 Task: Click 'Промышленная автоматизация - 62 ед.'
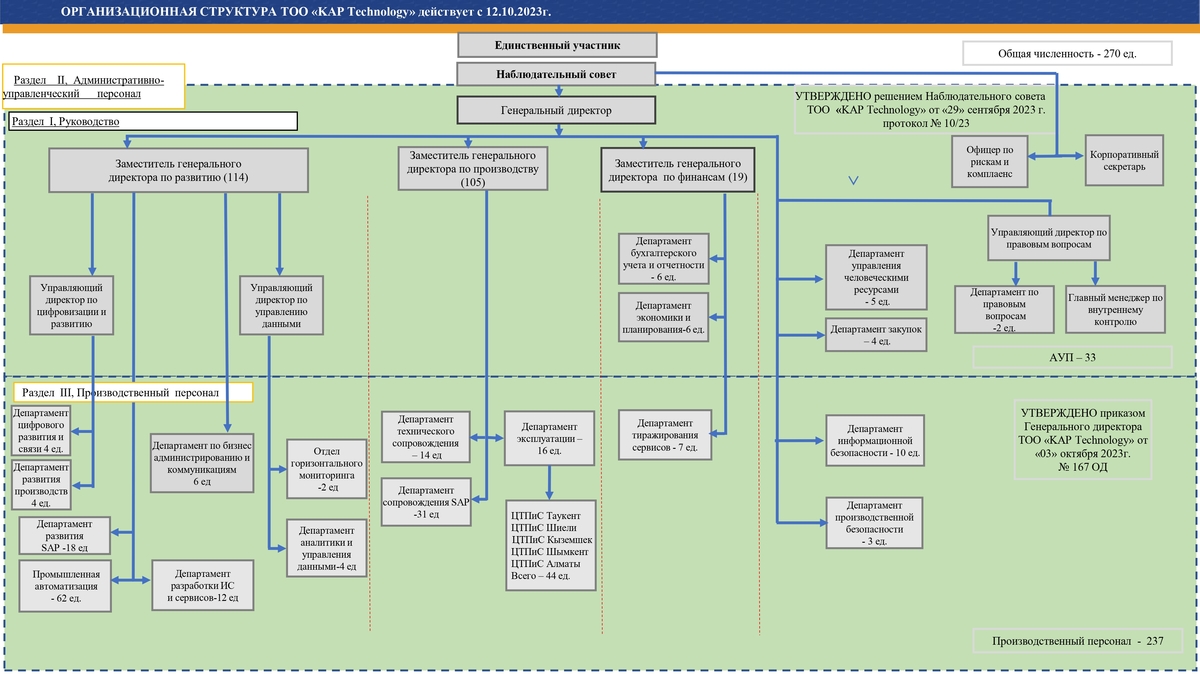tap(65, 585)
